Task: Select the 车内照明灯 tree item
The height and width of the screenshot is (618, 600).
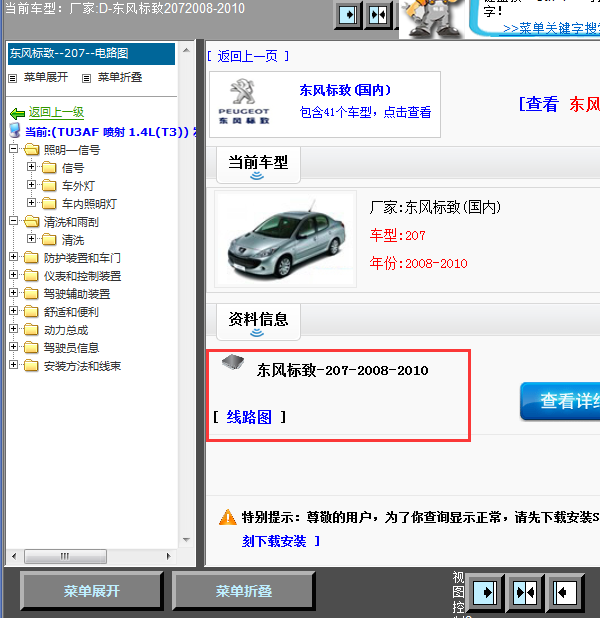Action: point(89,204)
